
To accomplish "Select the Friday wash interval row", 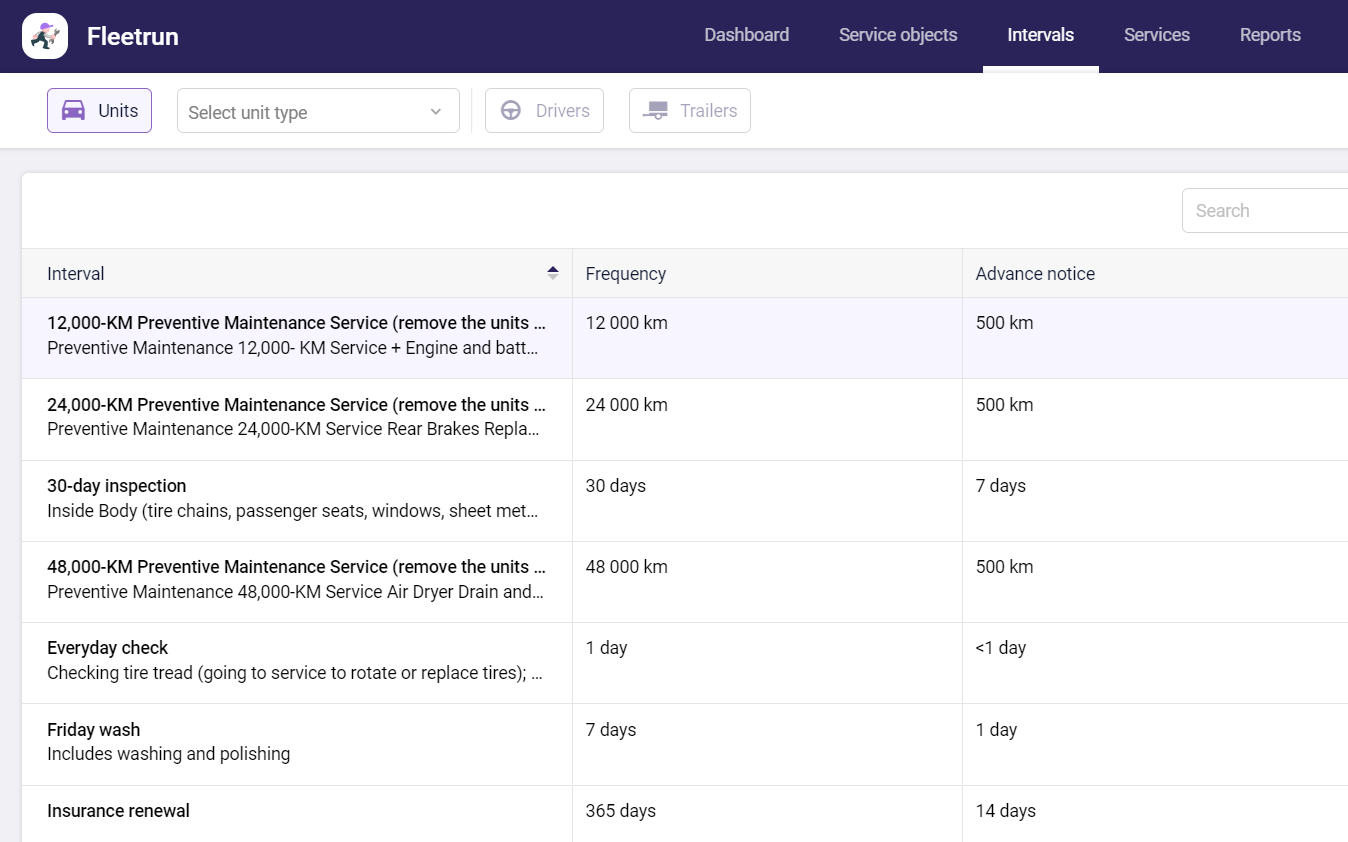I will click(94, 730).
